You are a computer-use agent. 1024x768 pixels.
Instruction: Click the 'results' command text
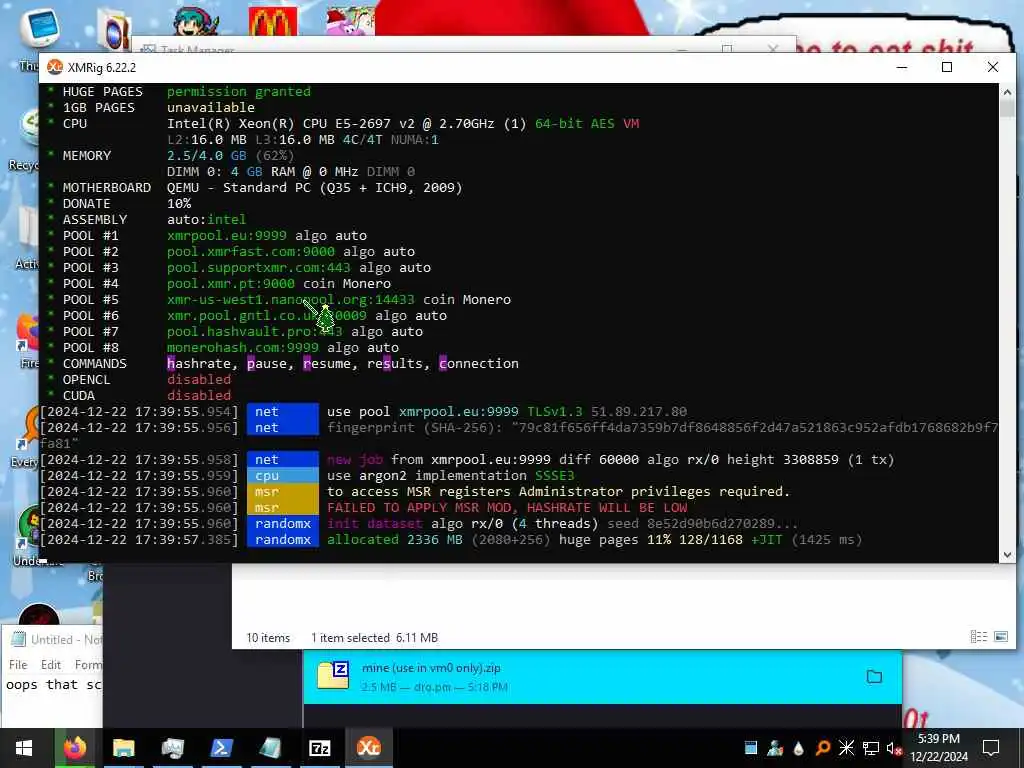click(x=394, y=364)
